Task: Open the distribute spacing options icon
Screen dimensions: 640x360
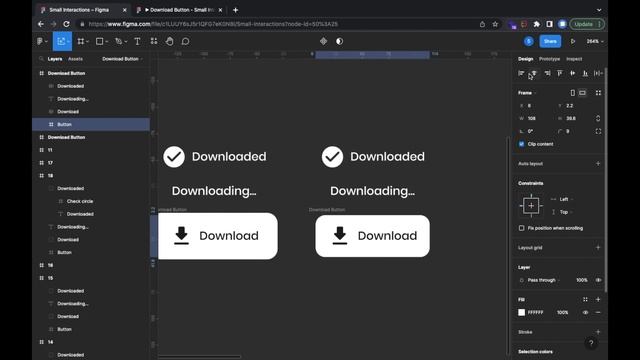Action: [598, 73]
